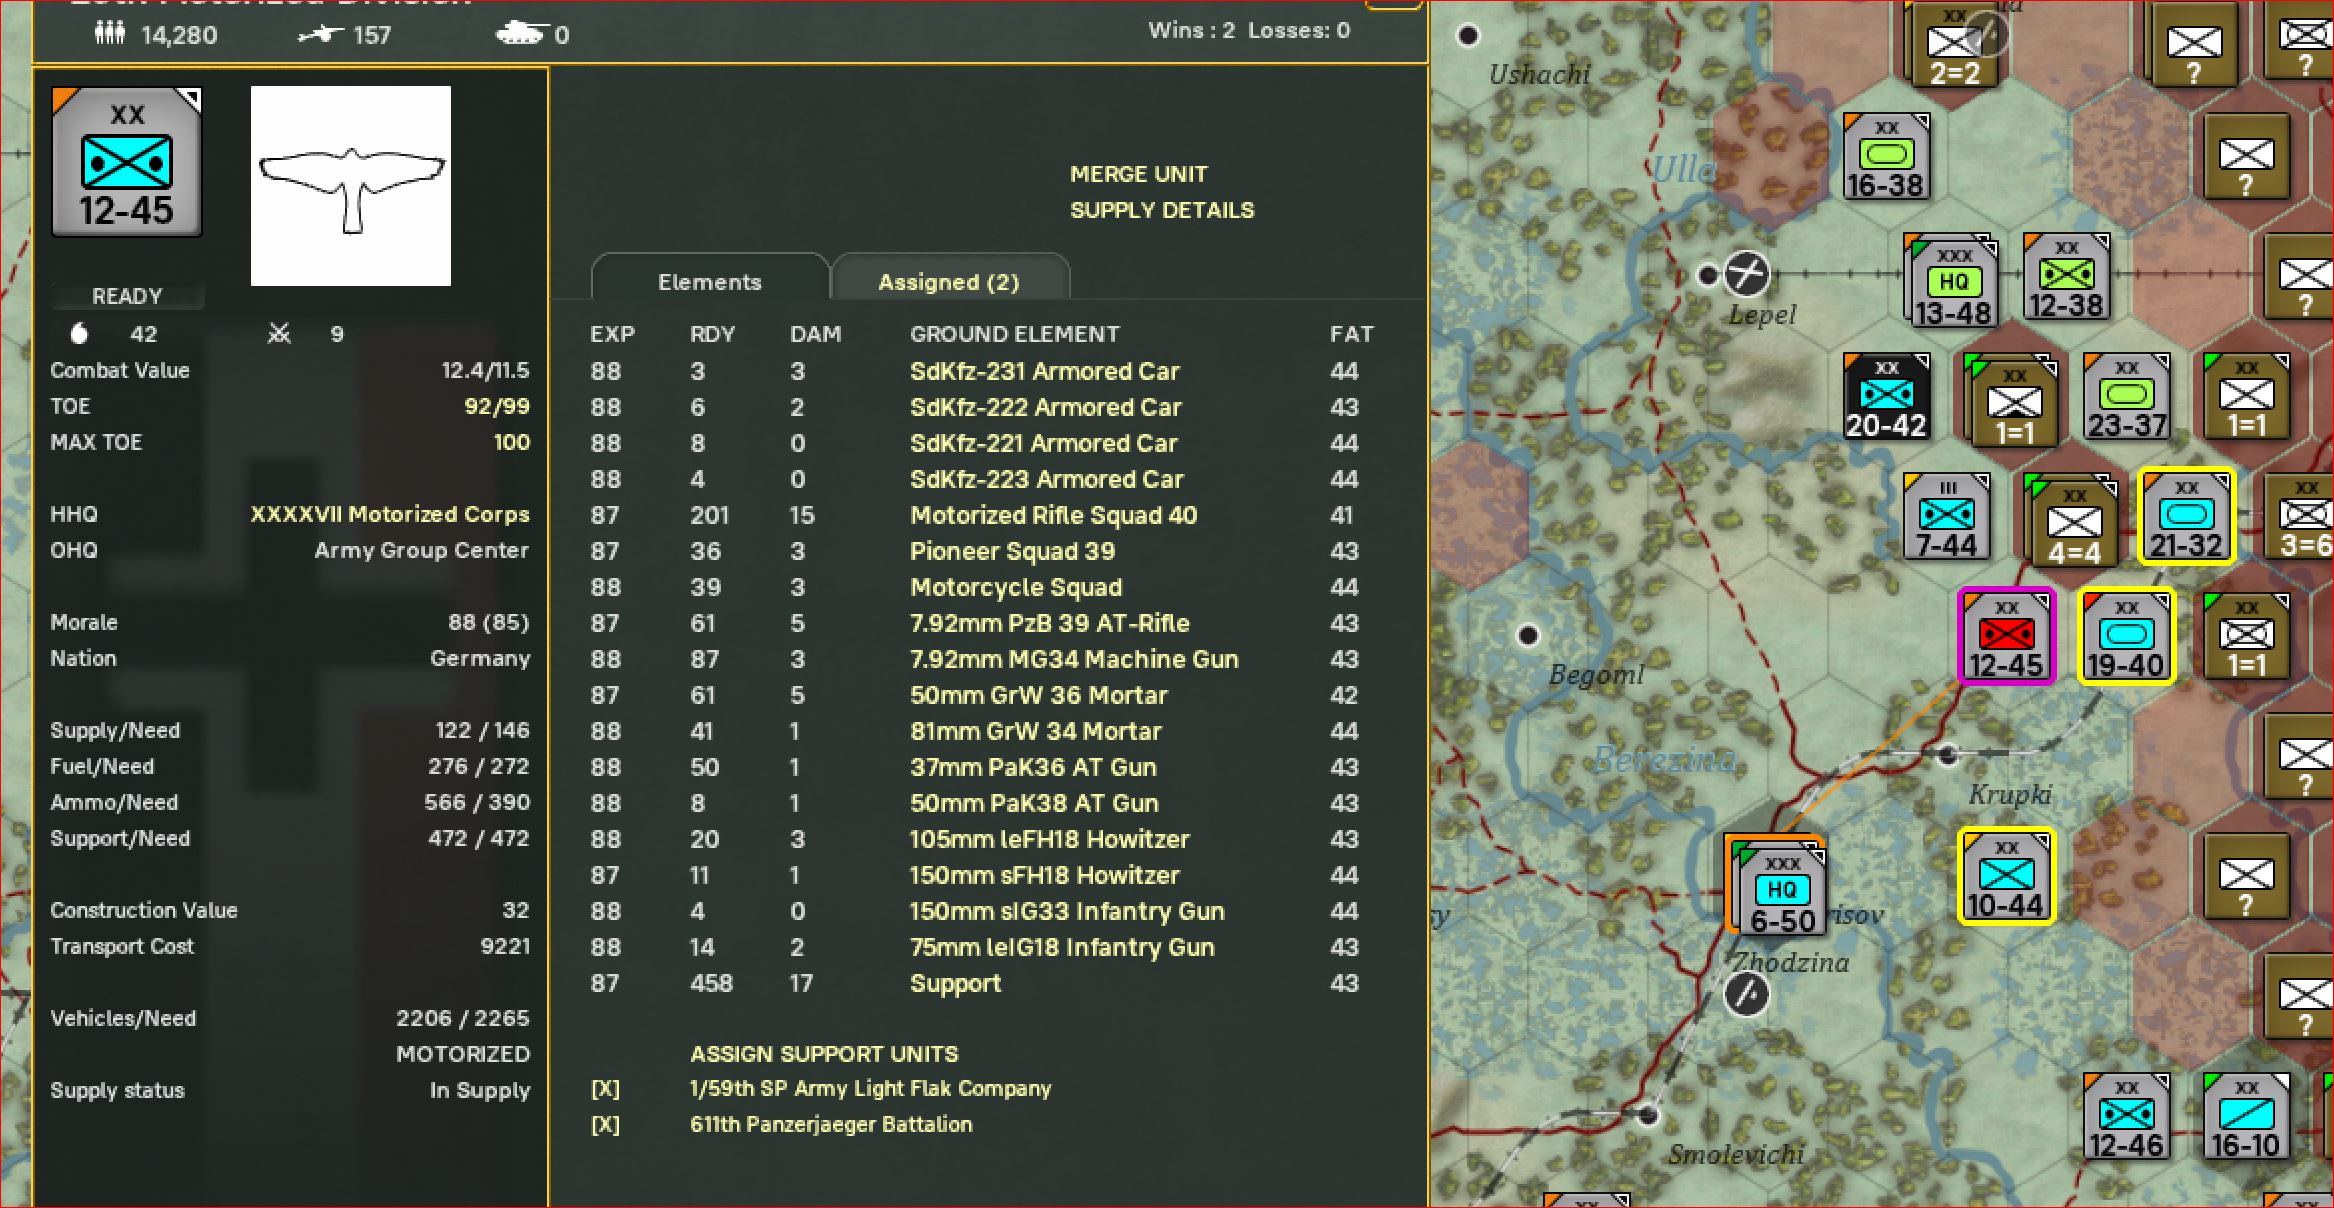Select the 12-38 unit counter on map
Screen dimensions: 2334x1208
click(2066, 277)
